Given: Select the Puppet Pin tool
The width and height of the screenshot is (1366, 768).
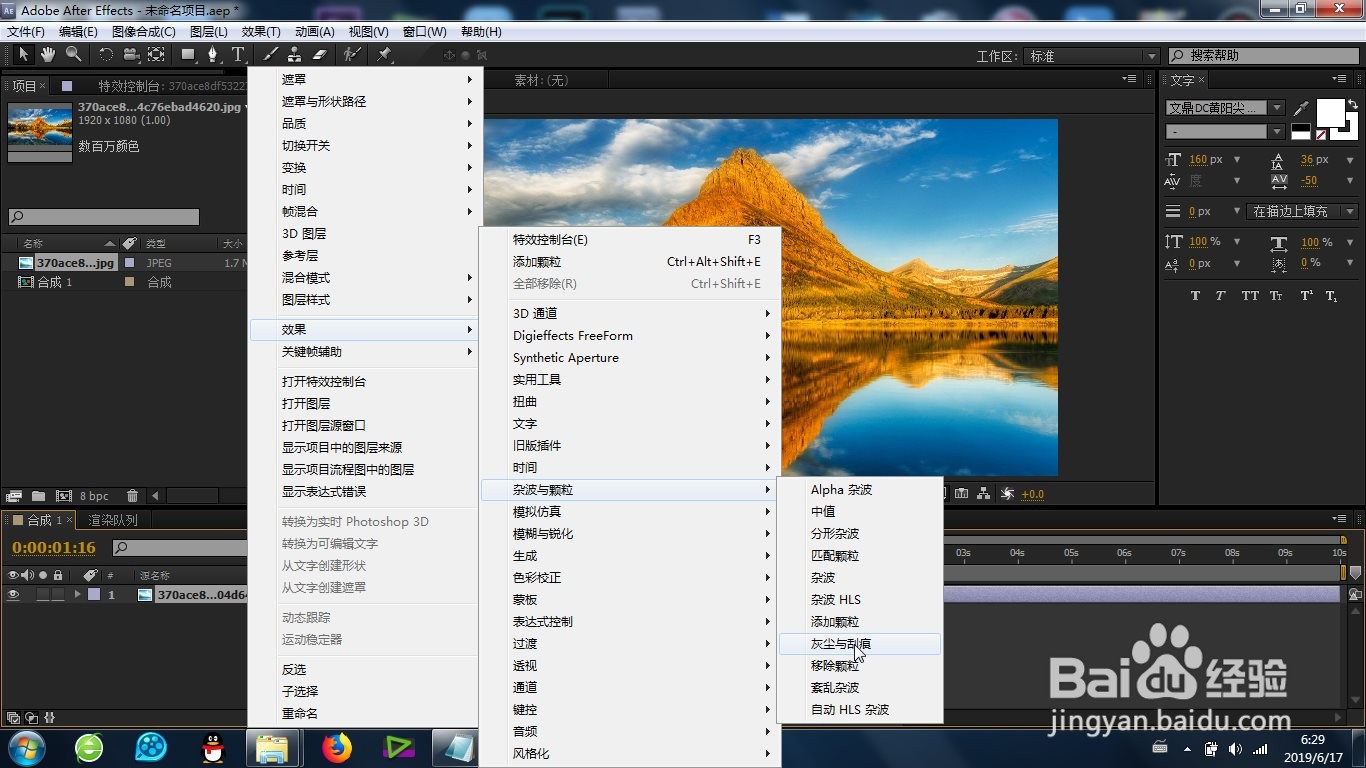Looking at the screenshot, I should coord(384,54).
